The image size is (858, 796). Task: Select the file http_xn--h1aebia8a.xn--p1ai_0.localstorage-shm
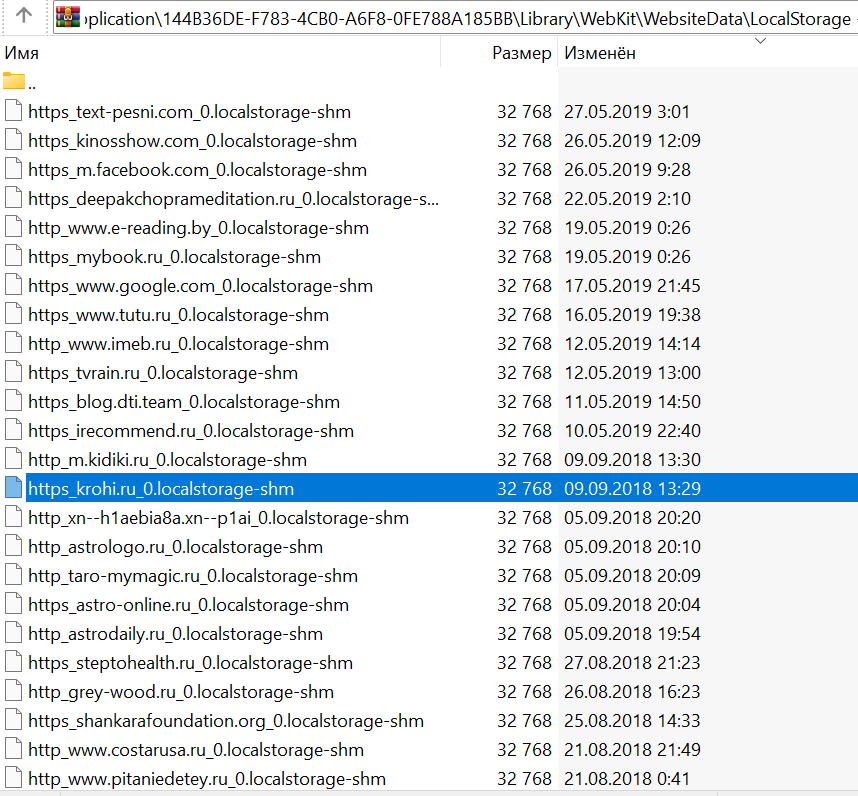[x=218, y=518]
